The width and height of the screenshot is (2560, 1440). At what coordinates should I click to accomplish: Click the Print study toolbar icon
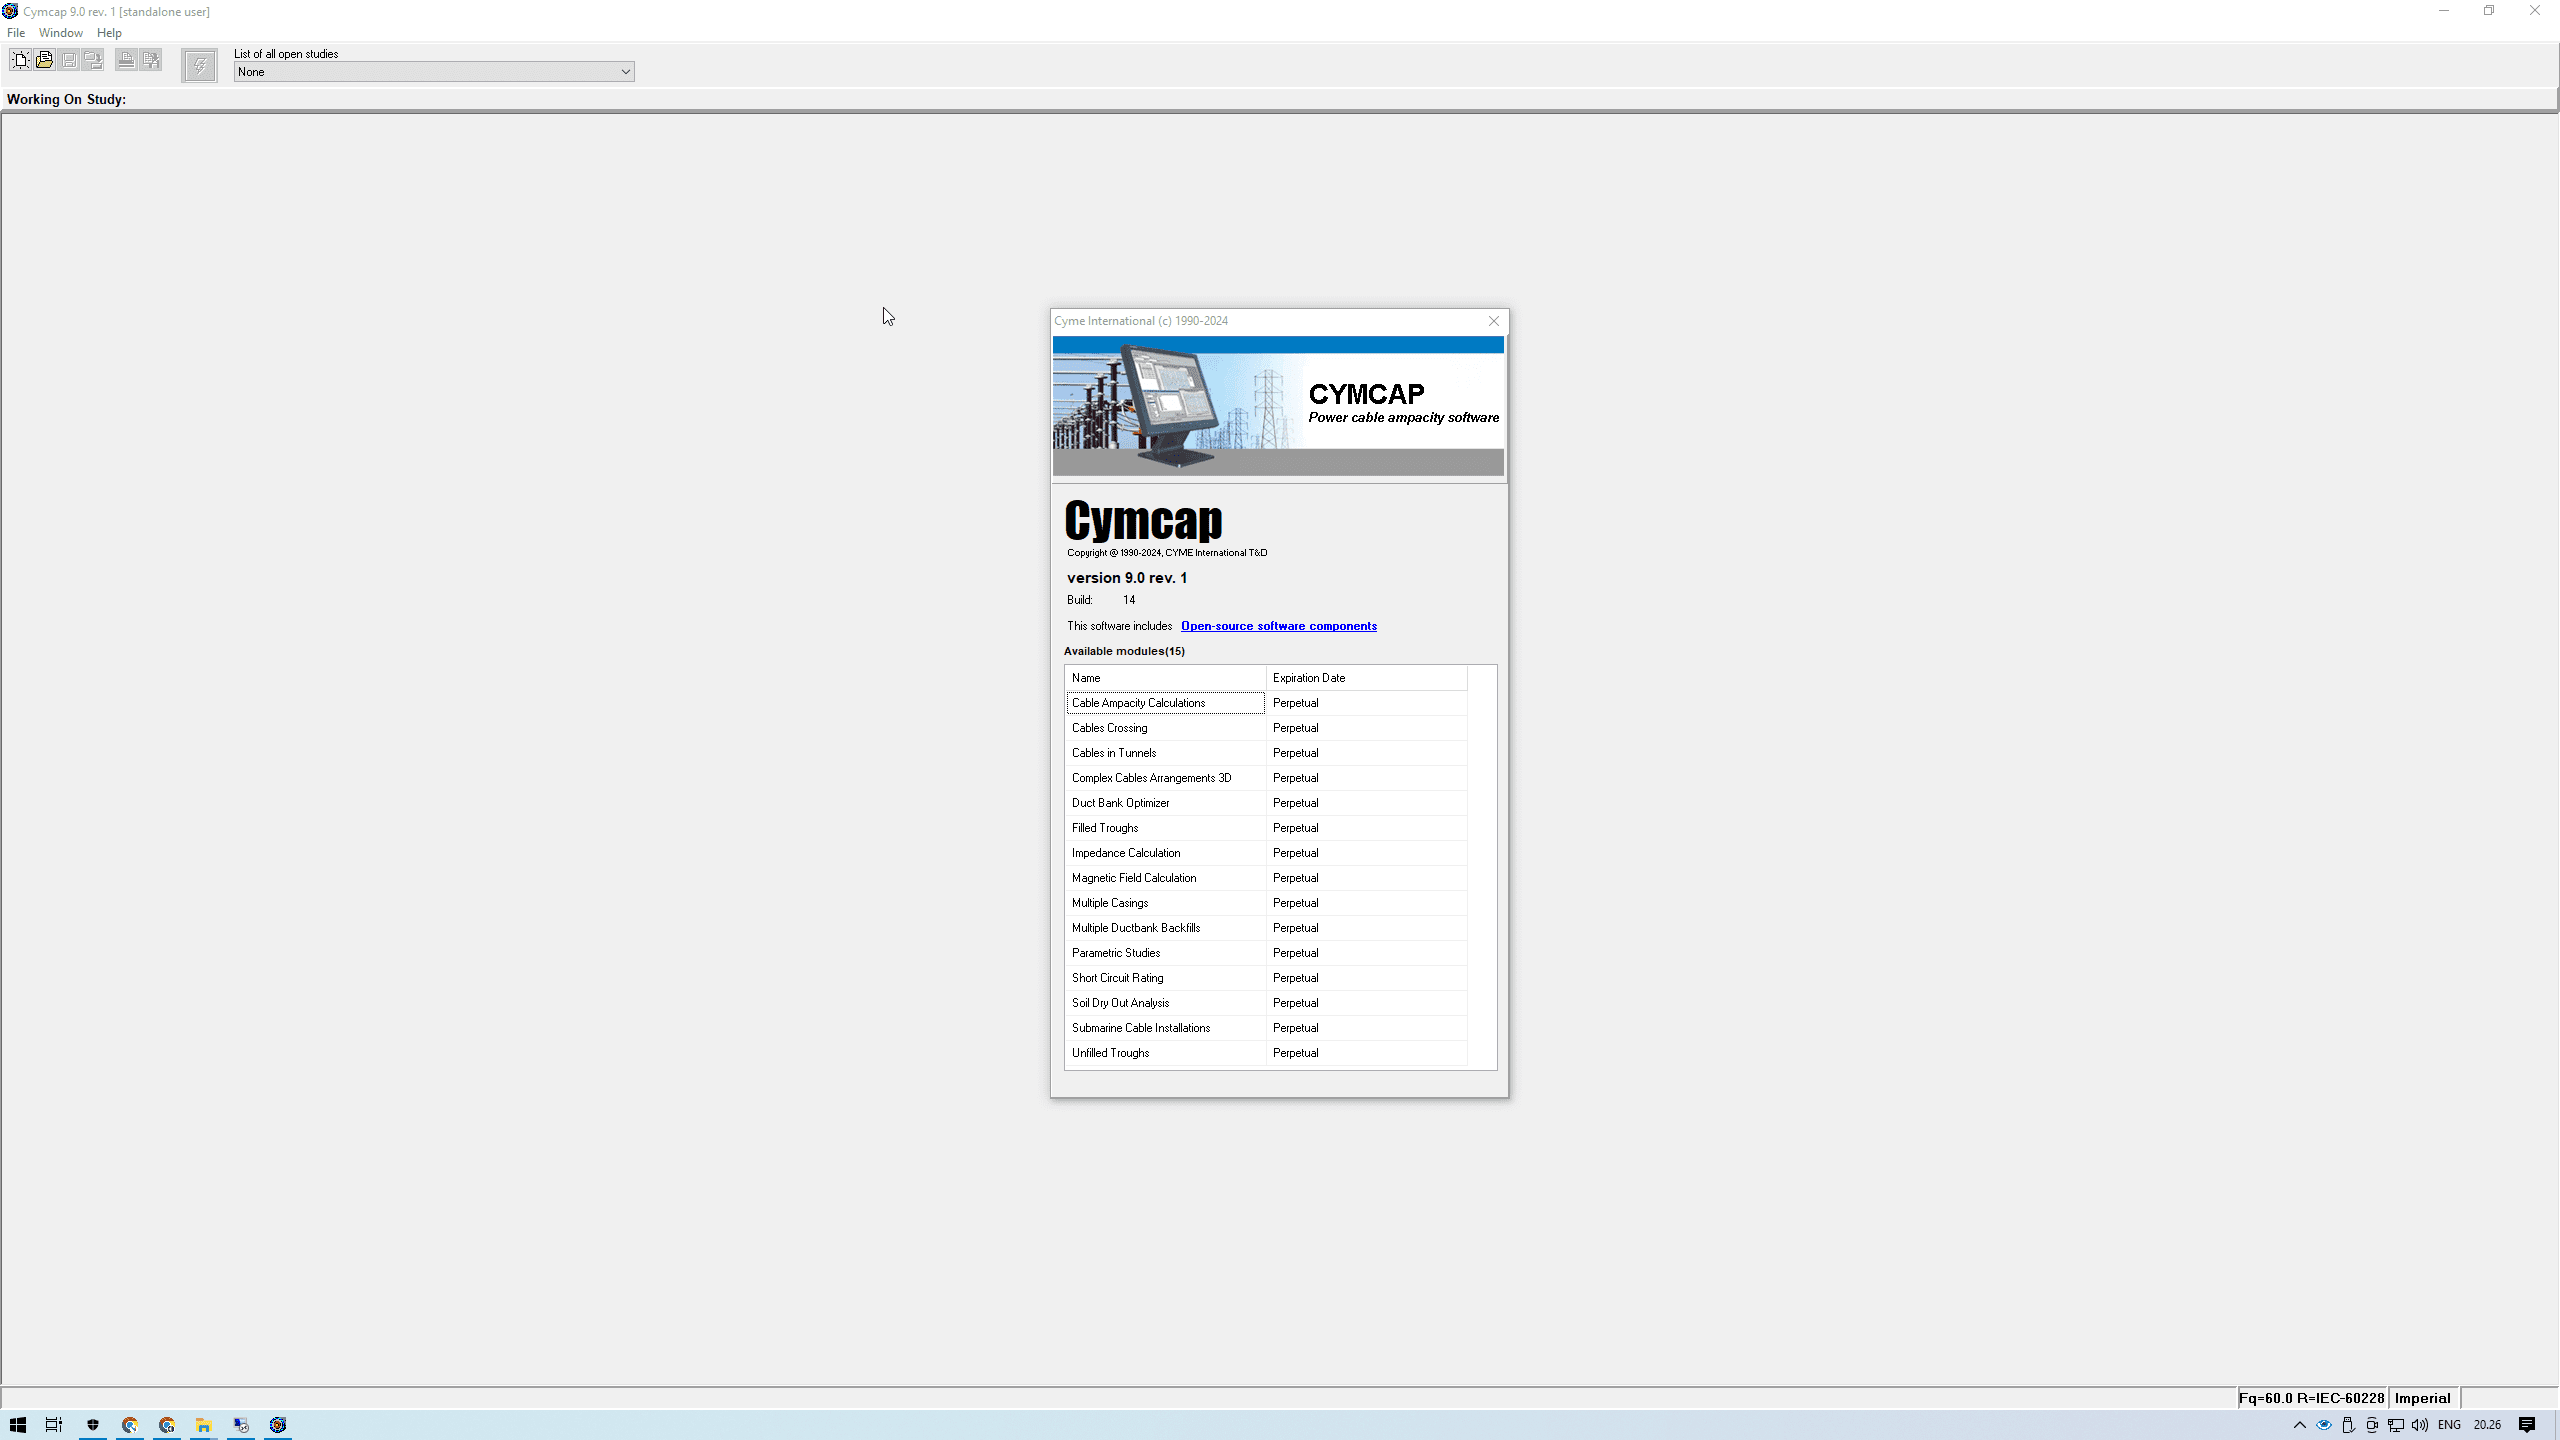pos(125,59)
